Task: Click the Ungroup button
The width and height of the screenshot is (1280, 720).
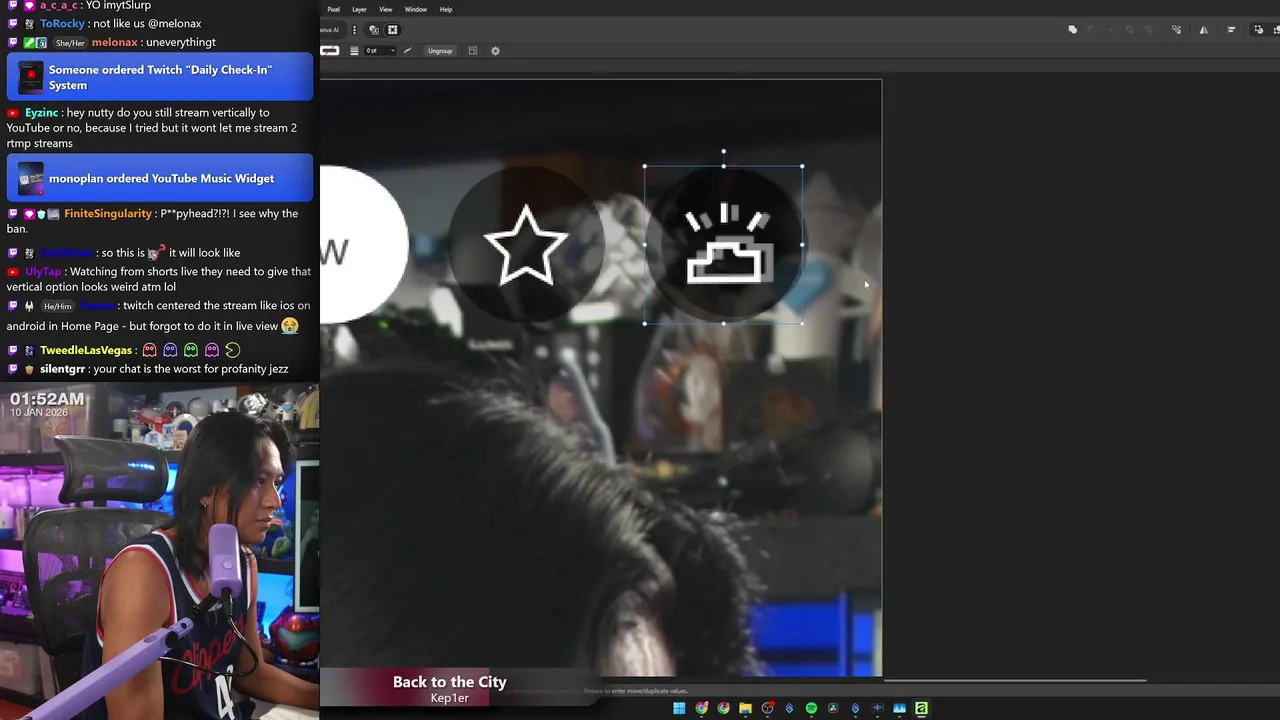Action: (440, 51)
